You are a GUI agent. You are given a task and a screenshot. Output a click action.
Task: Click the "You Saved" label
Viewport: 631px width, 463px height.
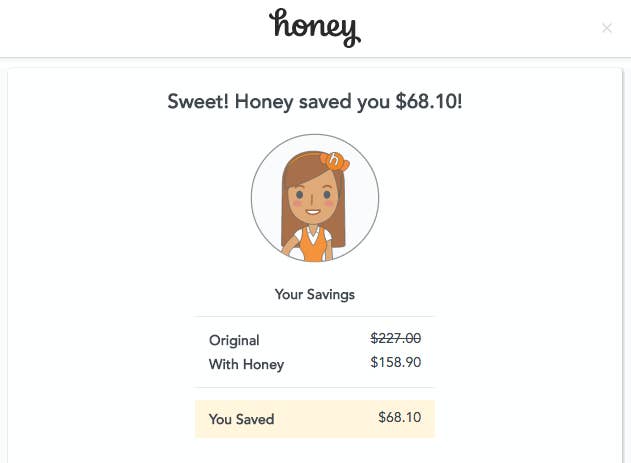coord(241,419)
